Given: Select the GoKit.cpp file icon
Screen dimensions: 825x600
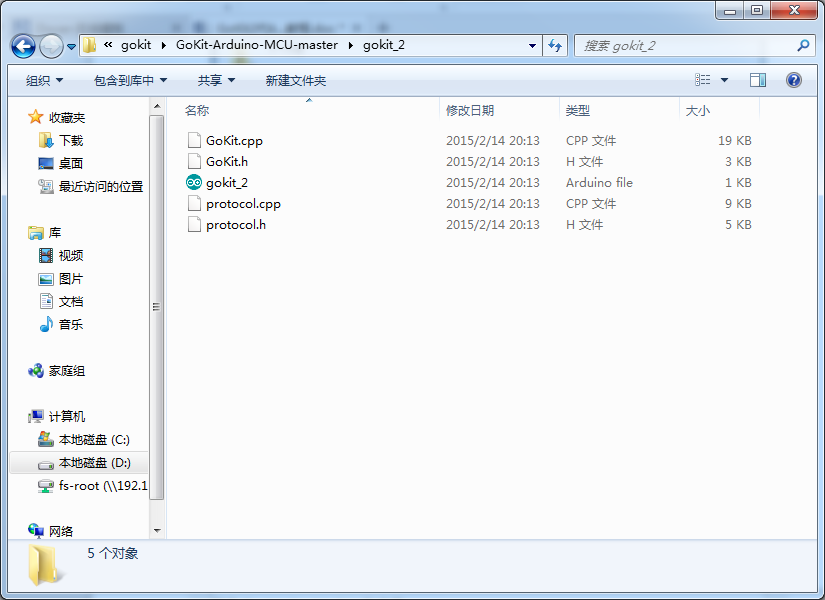Looking at the screenshot, I should (194, 141).
